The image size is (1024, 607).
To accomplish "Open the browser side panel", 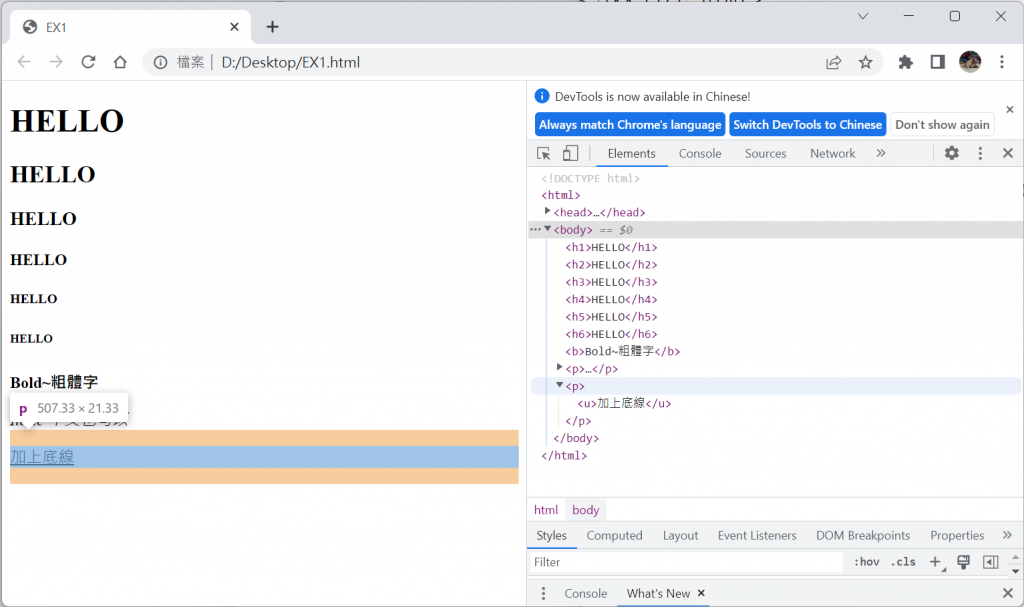I will pyautogui.click(x=938, y=62).
